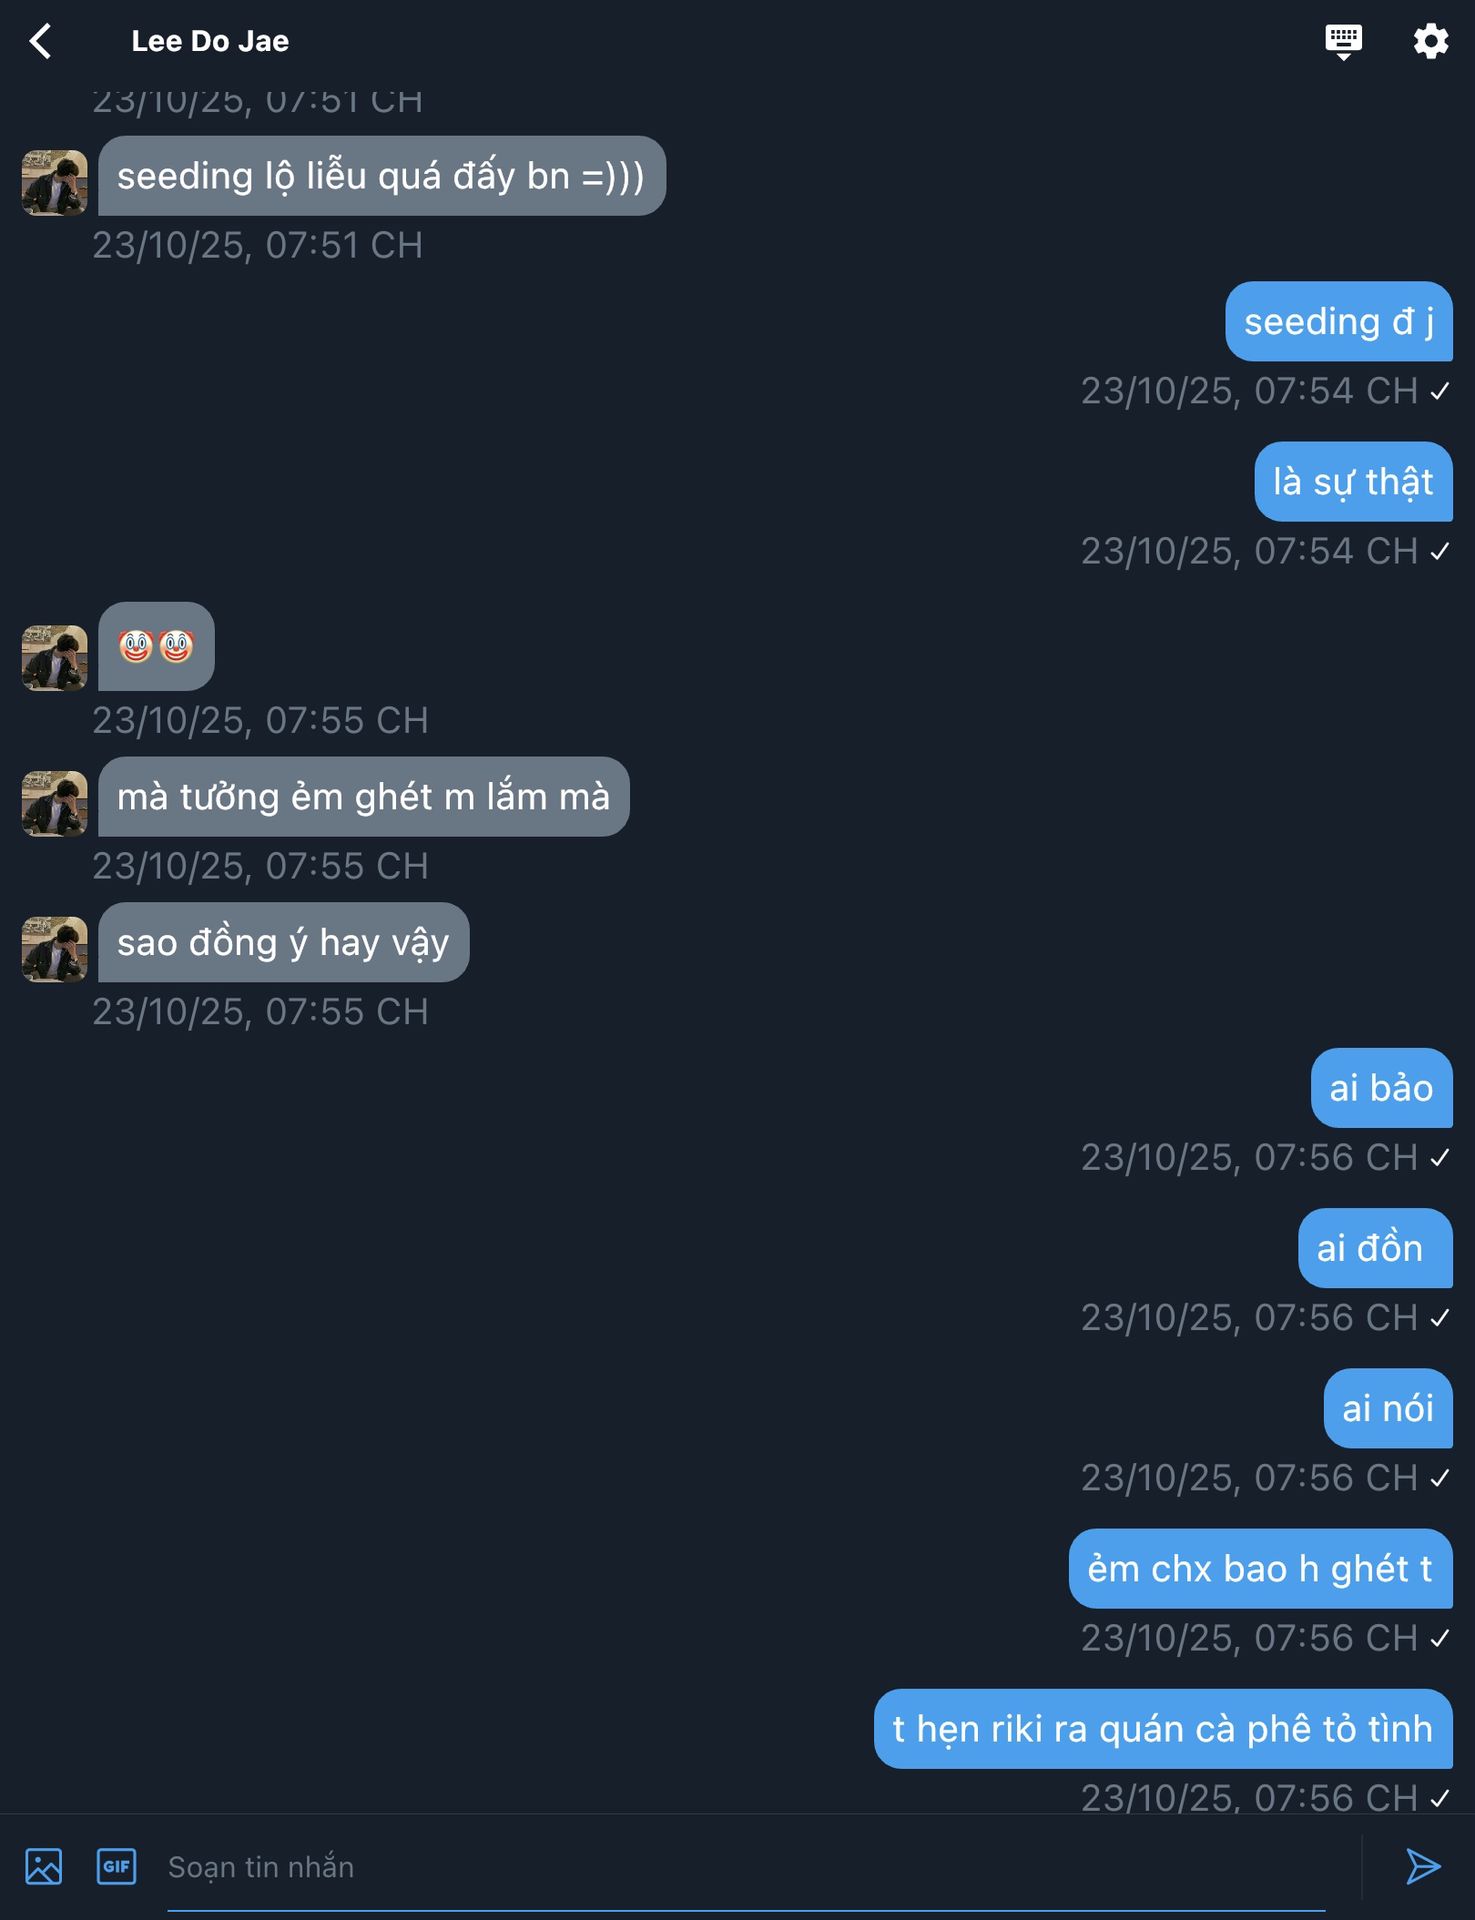Tap the 'ai bảo' message bubble

(x=1382, y=1088)
